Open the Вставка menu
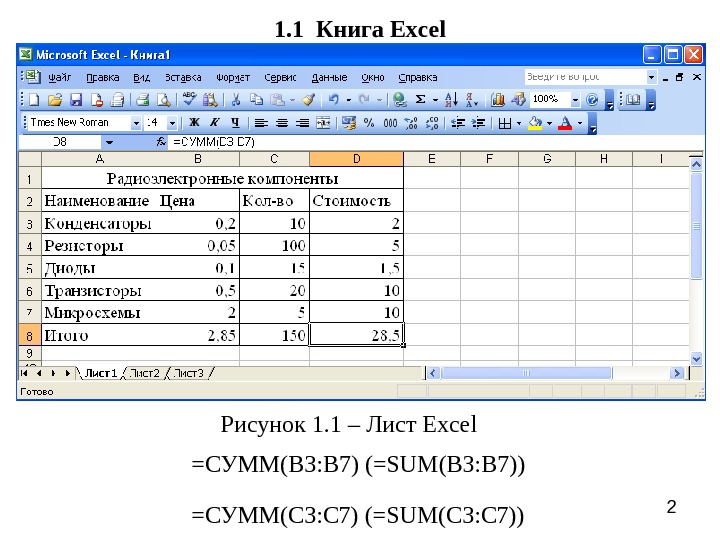 (x=183, y=78)
